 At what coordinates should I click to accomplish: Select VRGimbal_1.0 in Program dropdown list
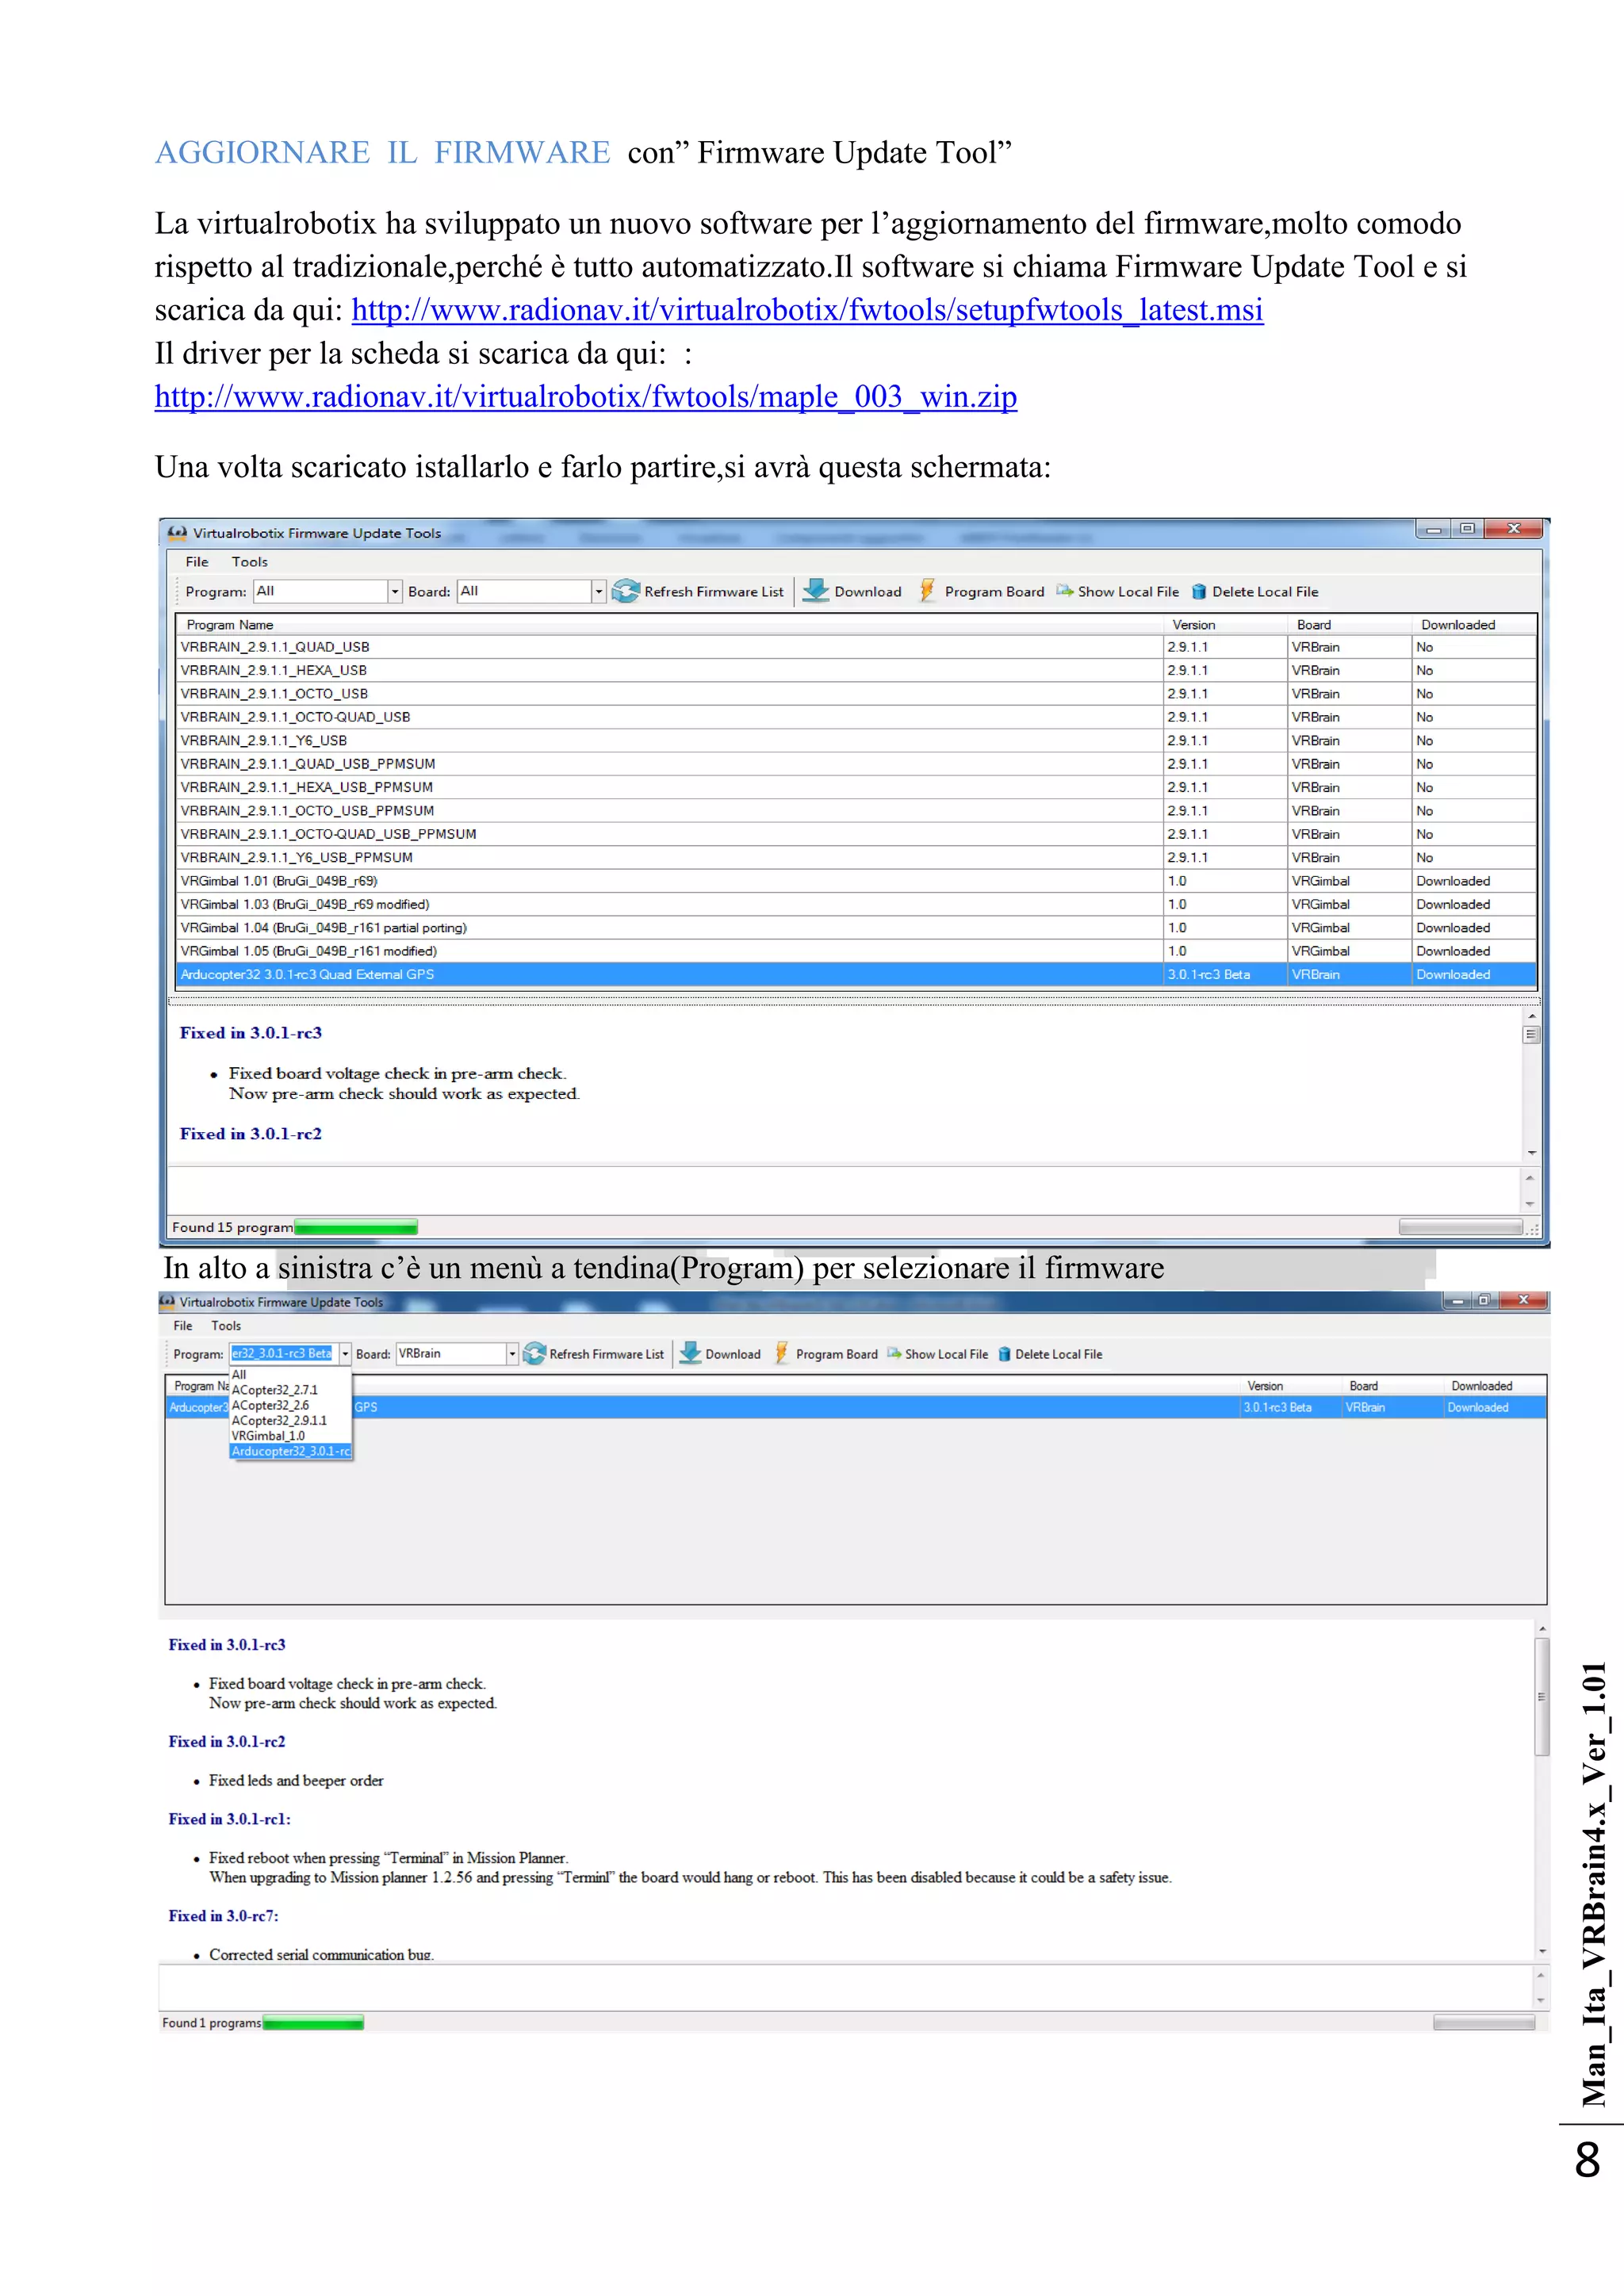pyautogui.click(x=290, y=1436)
